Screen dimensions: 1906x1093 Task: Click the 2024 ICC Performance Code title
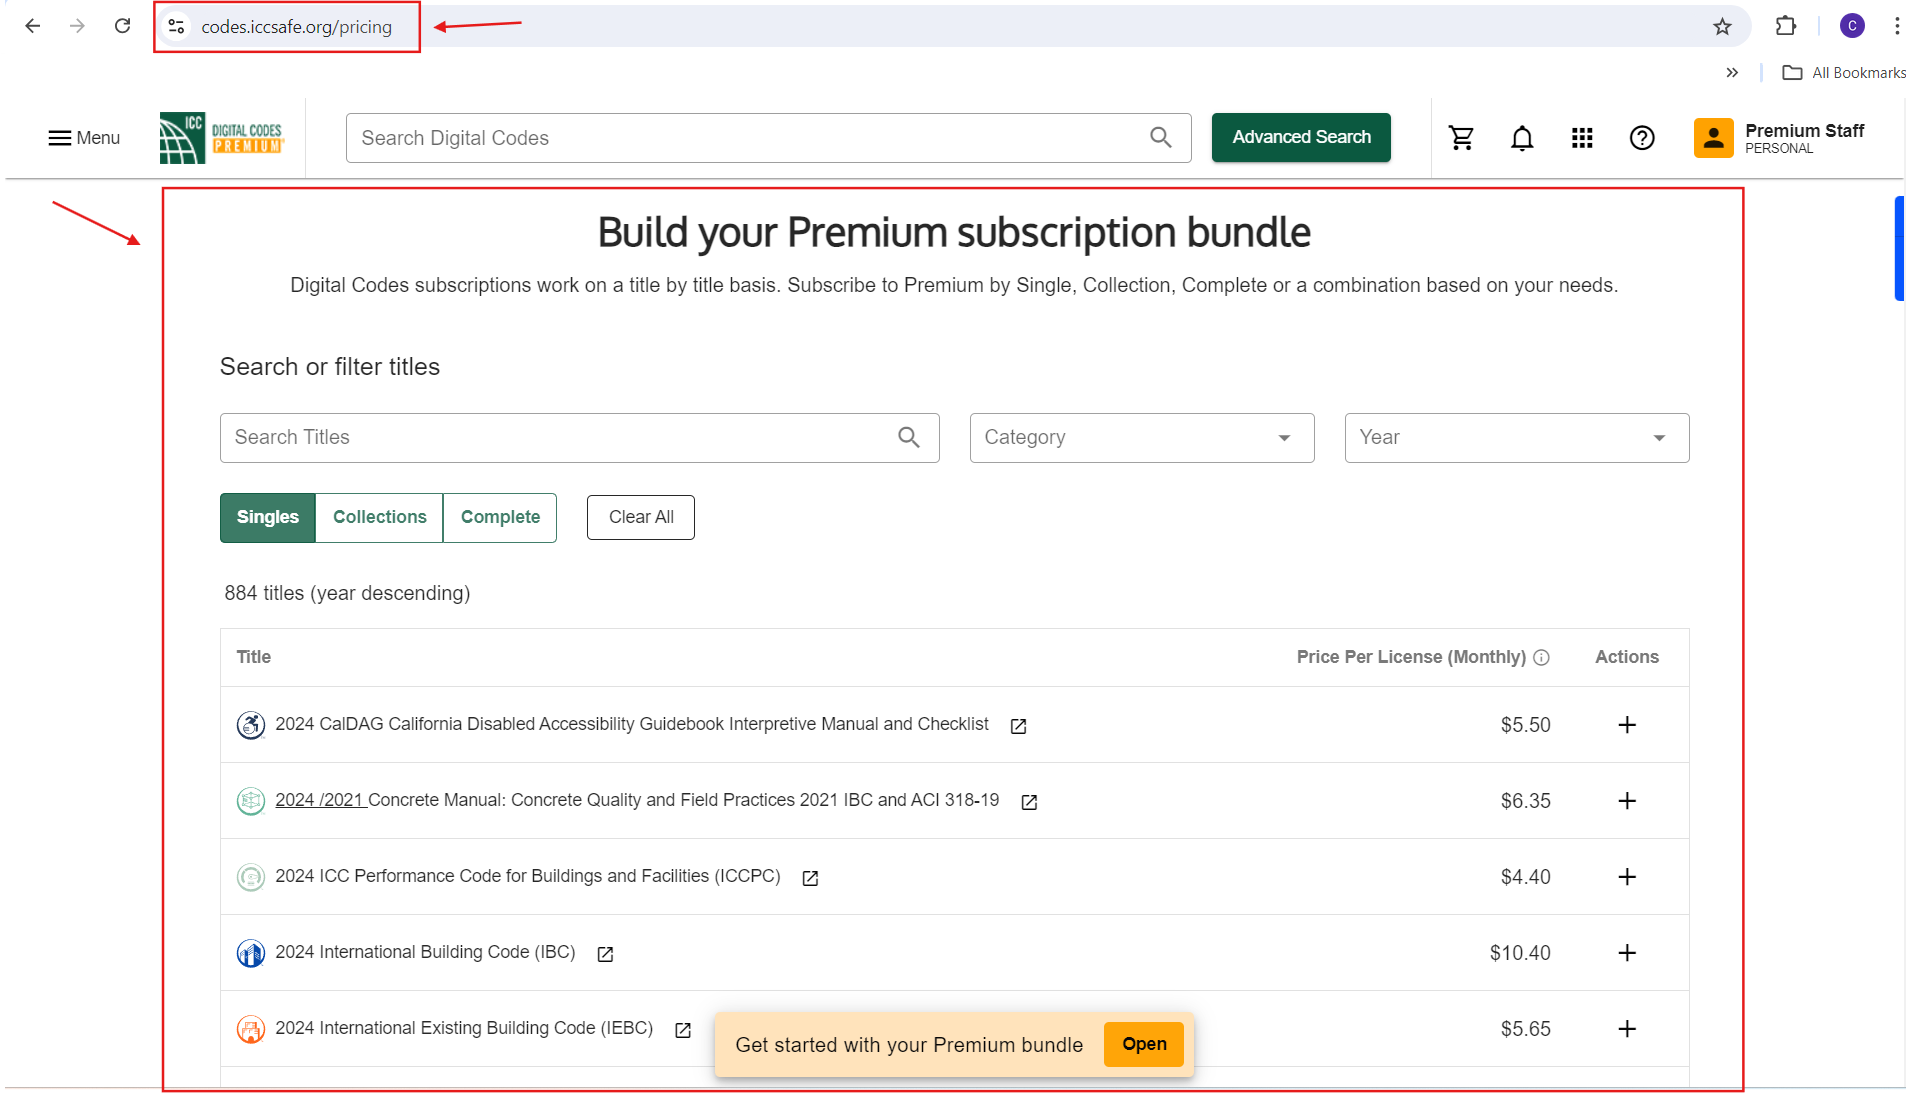click(528, 876)
